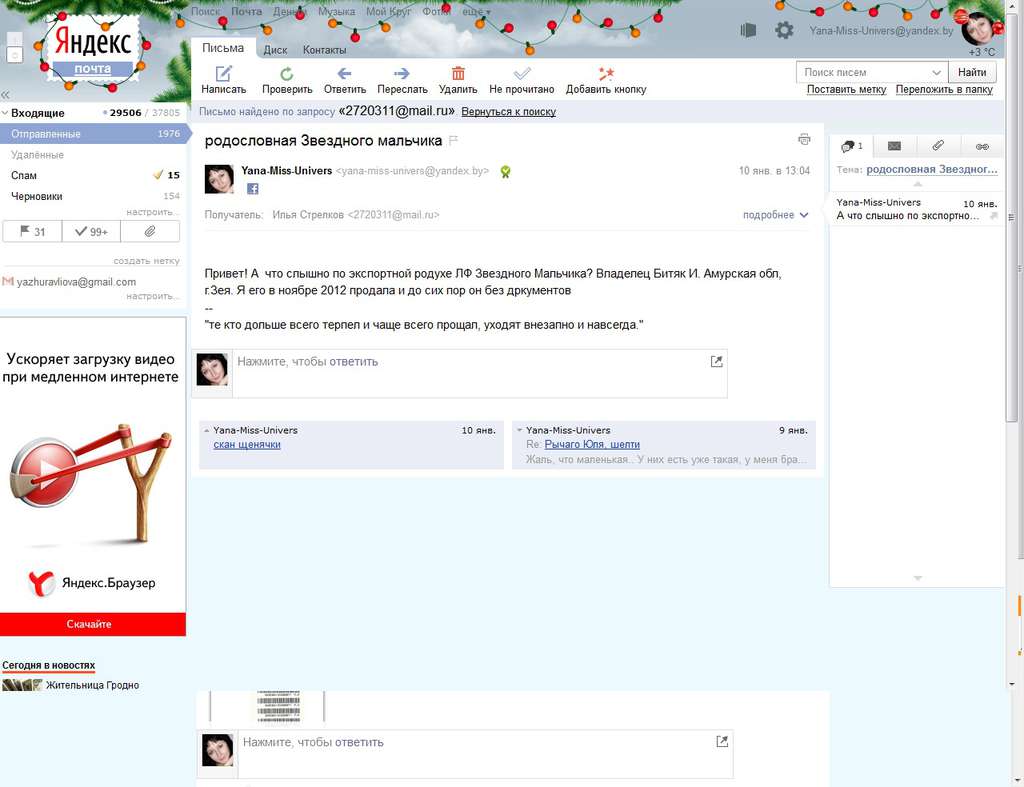
Task: Expand the Входящие folder arrow
Action: click(5, 113)
